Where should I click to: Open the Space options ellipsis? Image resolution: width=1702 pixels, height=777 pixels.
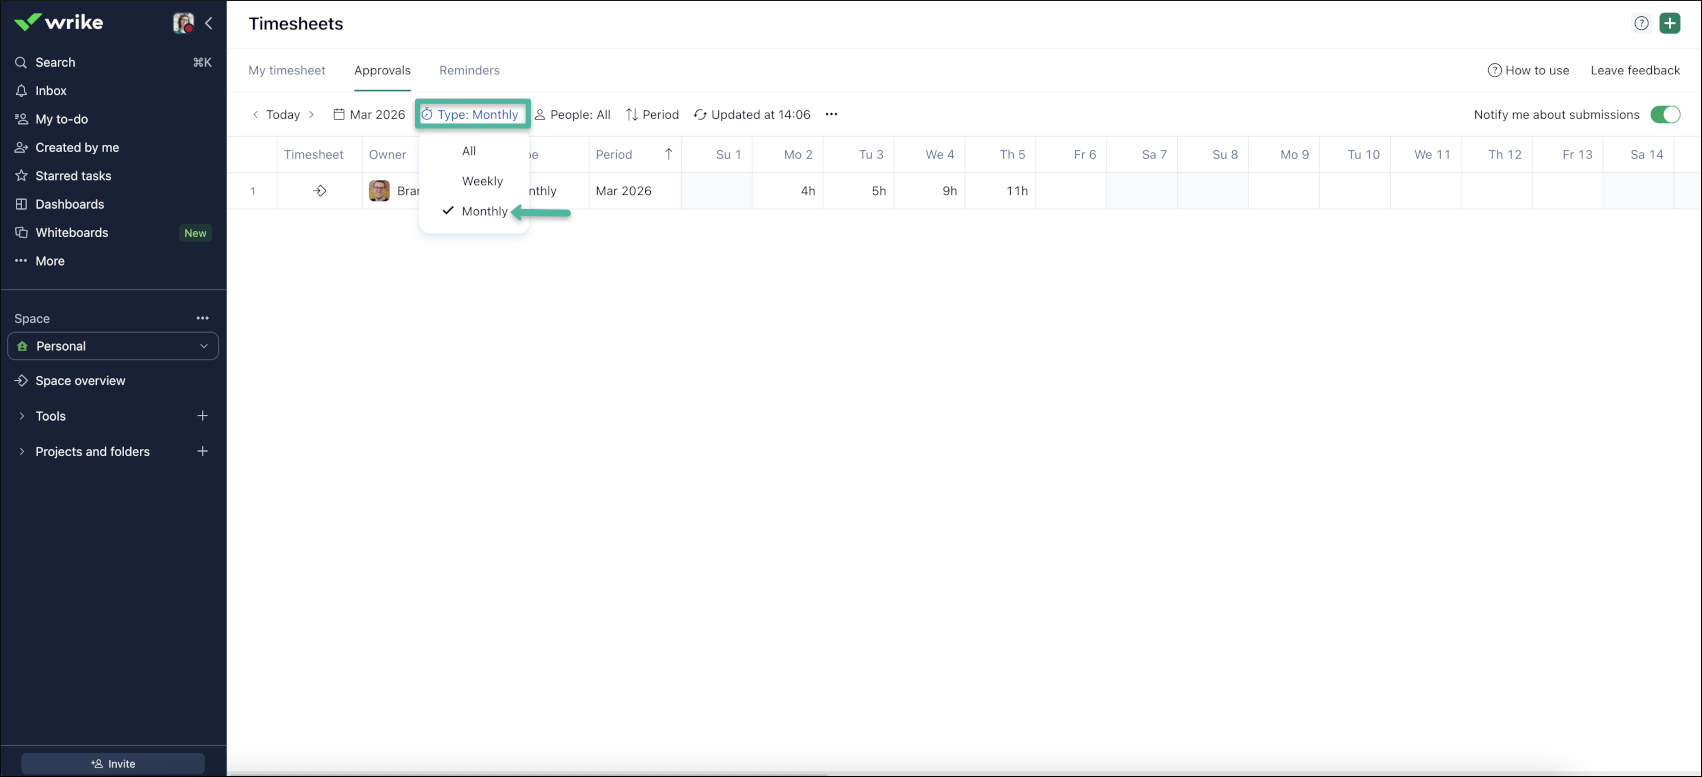coord(203,318)
